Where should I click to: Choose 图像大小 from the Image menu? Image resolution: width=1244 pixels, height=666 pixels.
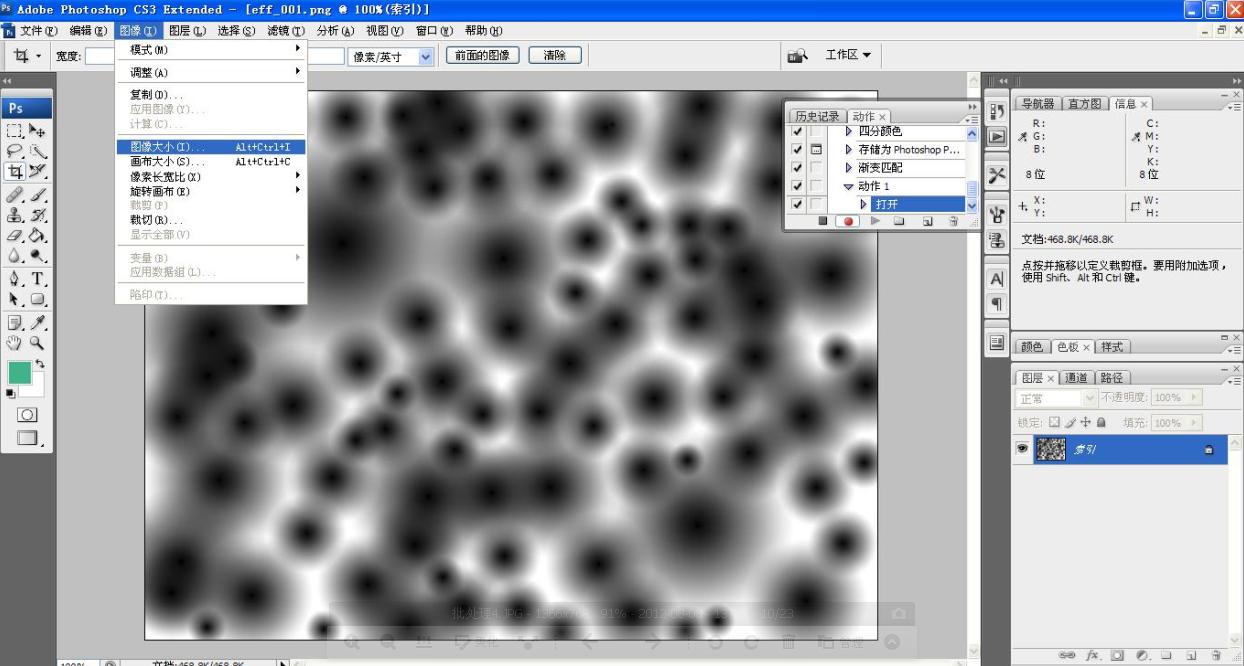[211, 147]
